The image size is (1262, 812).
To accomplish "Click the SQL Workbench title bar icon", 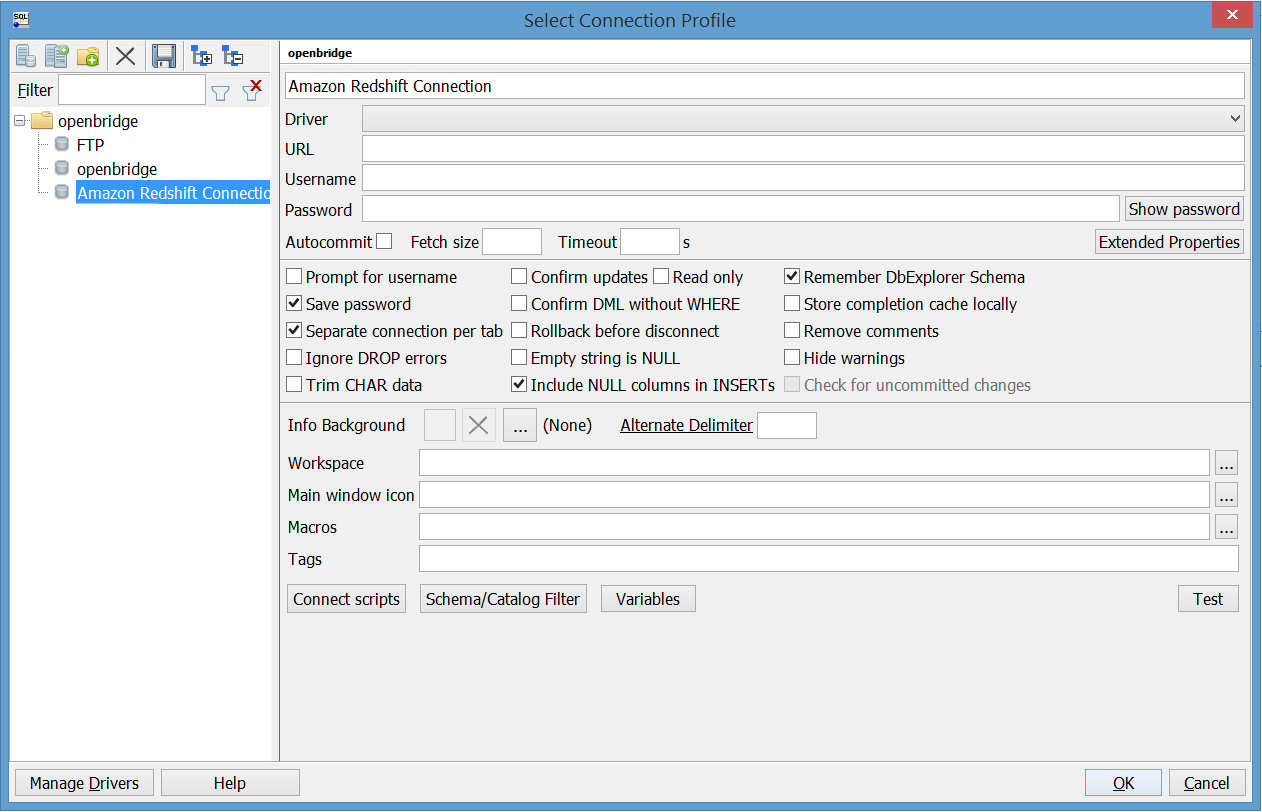I will tap(21, 19).
